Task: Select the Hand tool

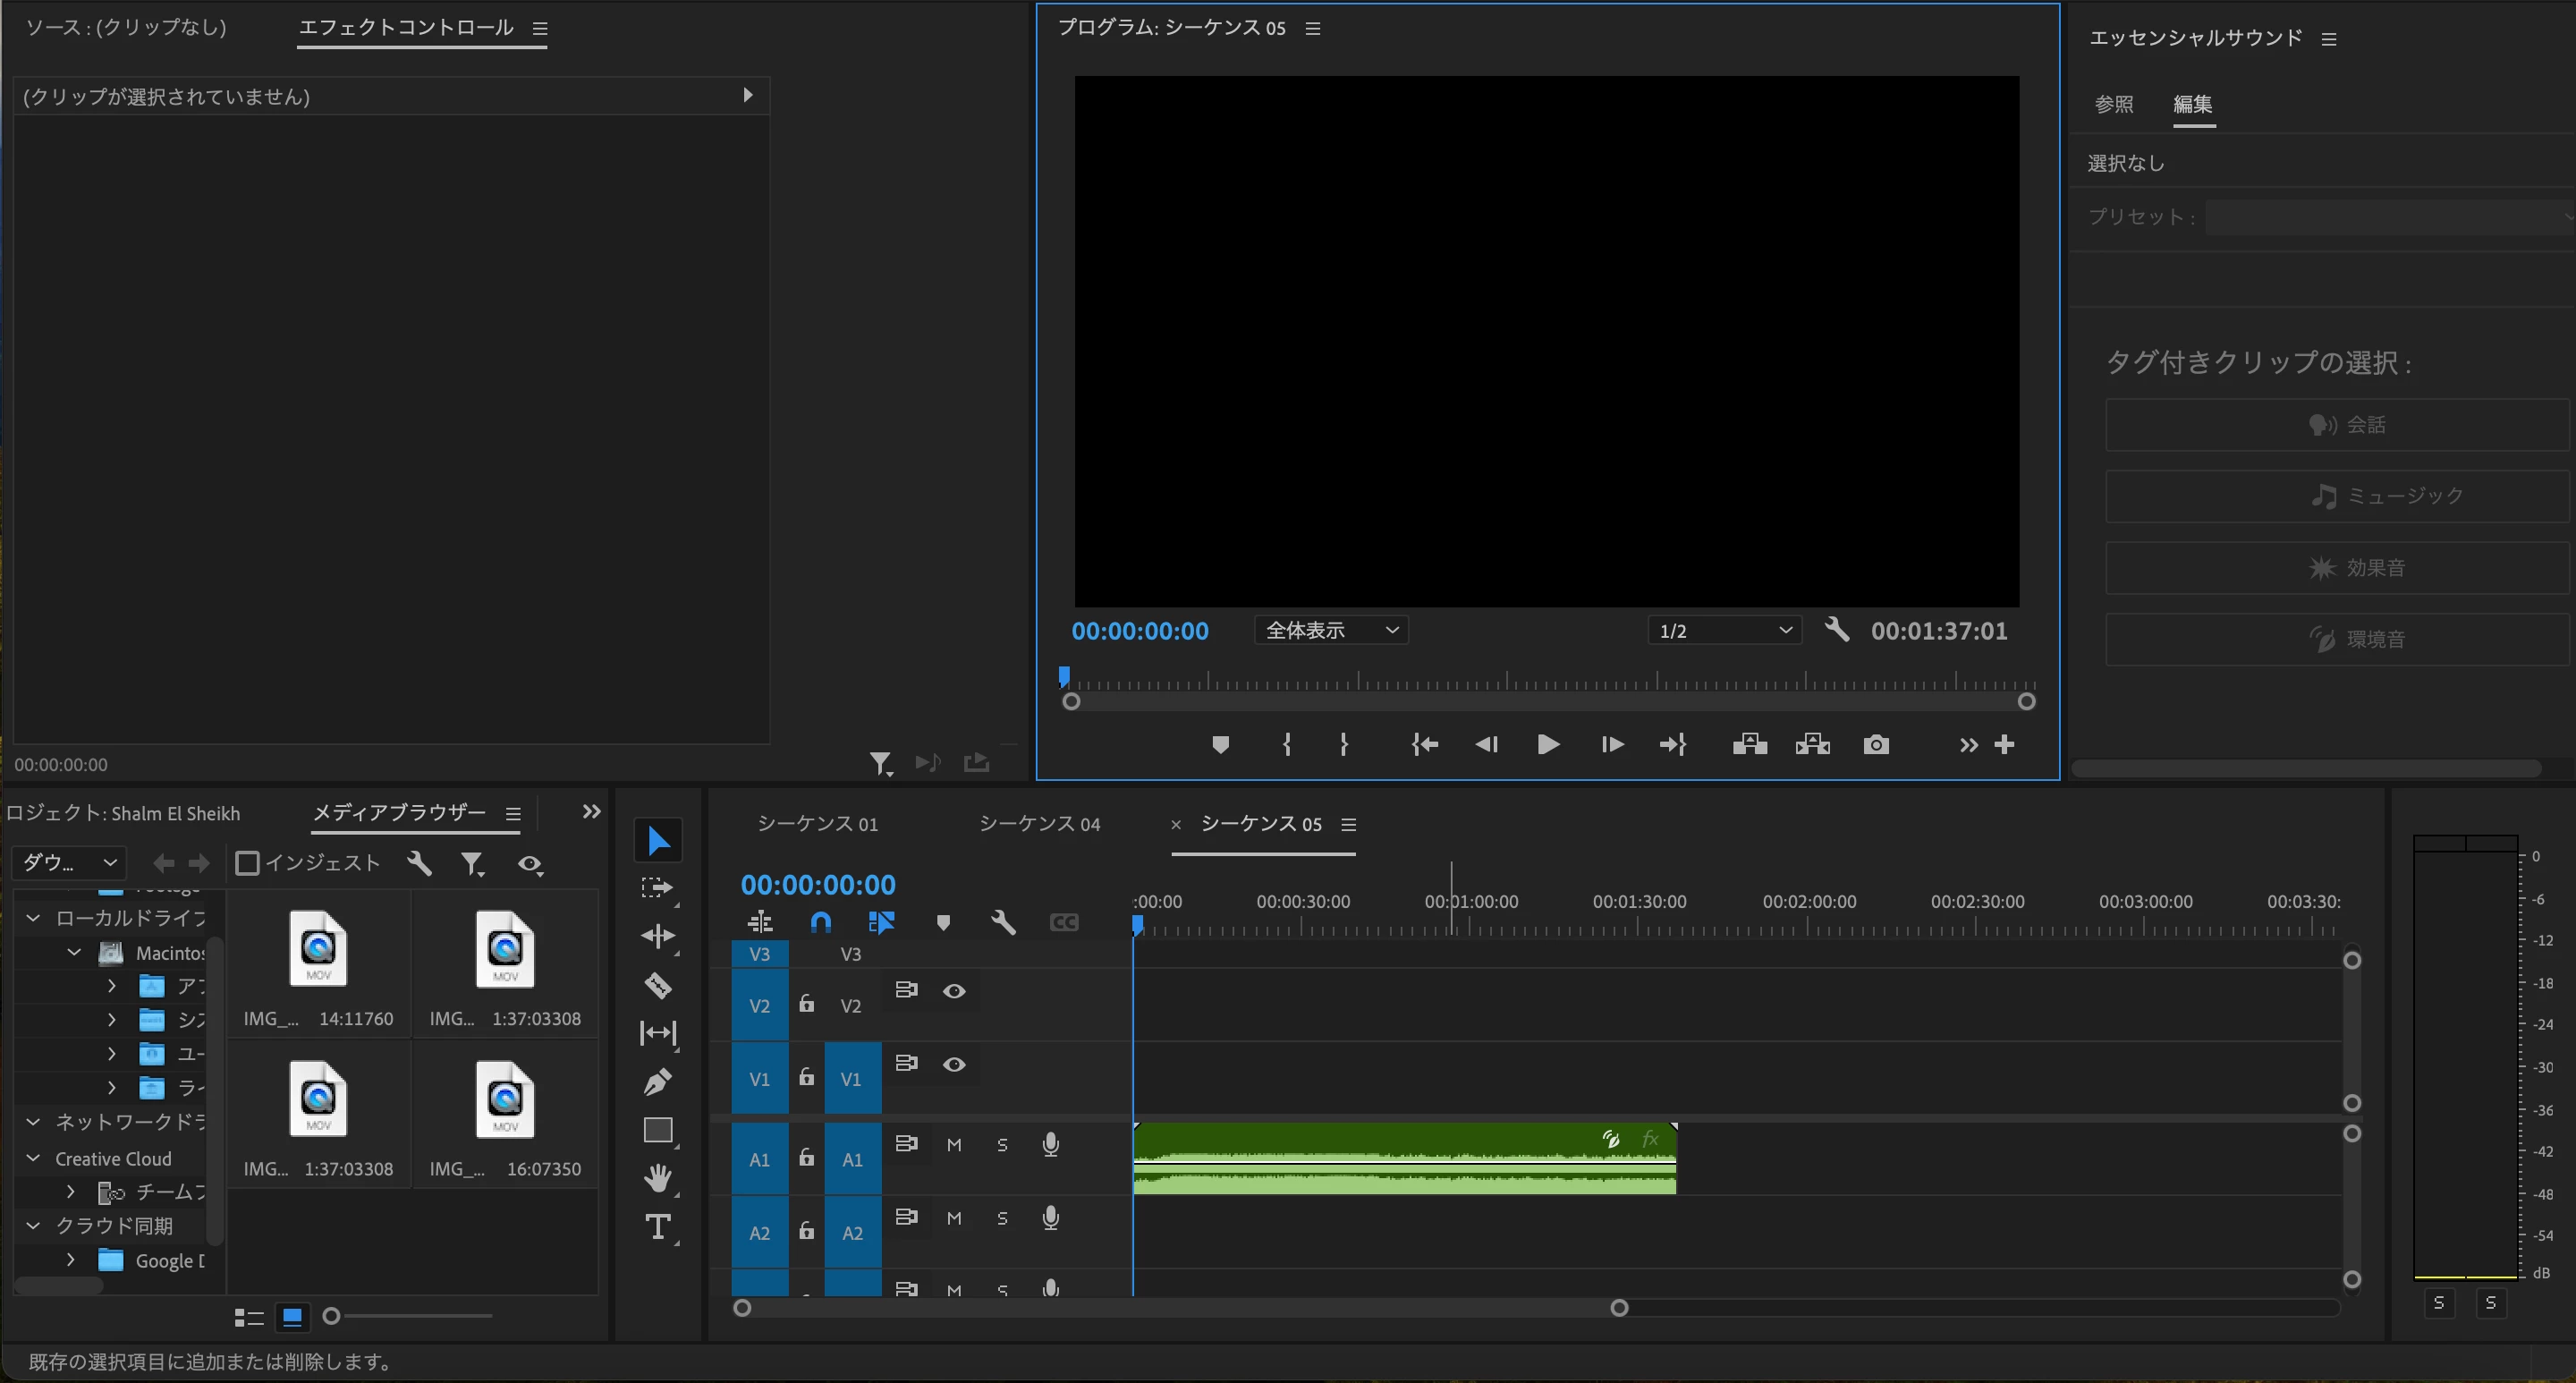Action: click(x=657, y=1178)
